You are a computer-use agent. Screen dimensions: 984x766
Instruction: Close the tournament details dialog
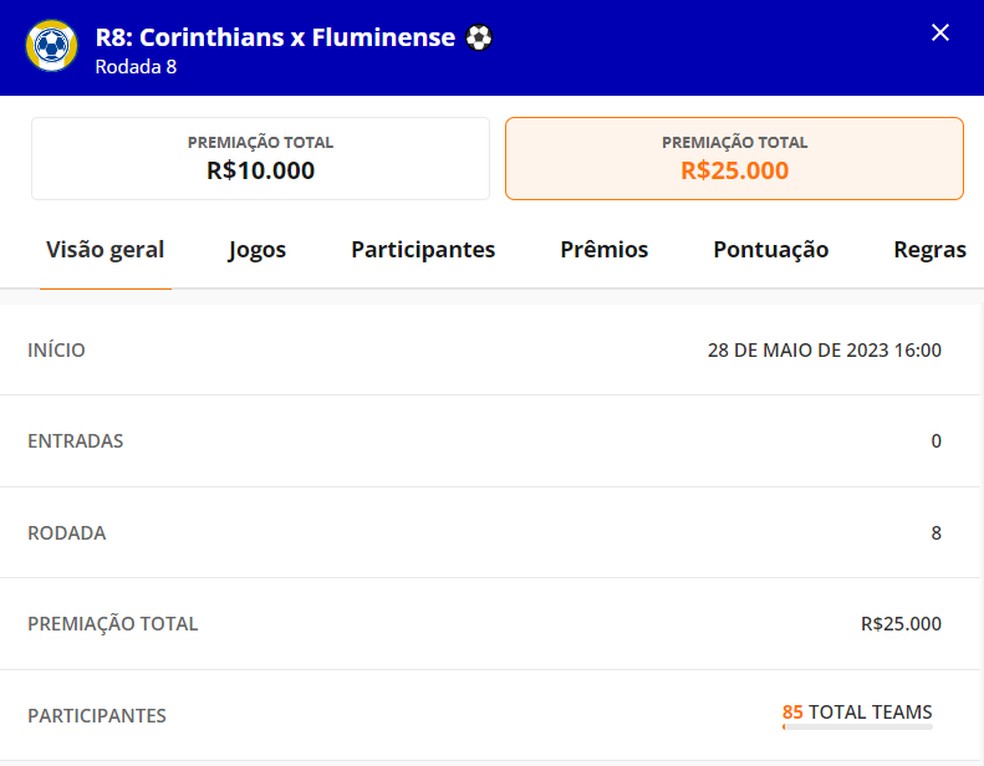[x=939, y=32]
